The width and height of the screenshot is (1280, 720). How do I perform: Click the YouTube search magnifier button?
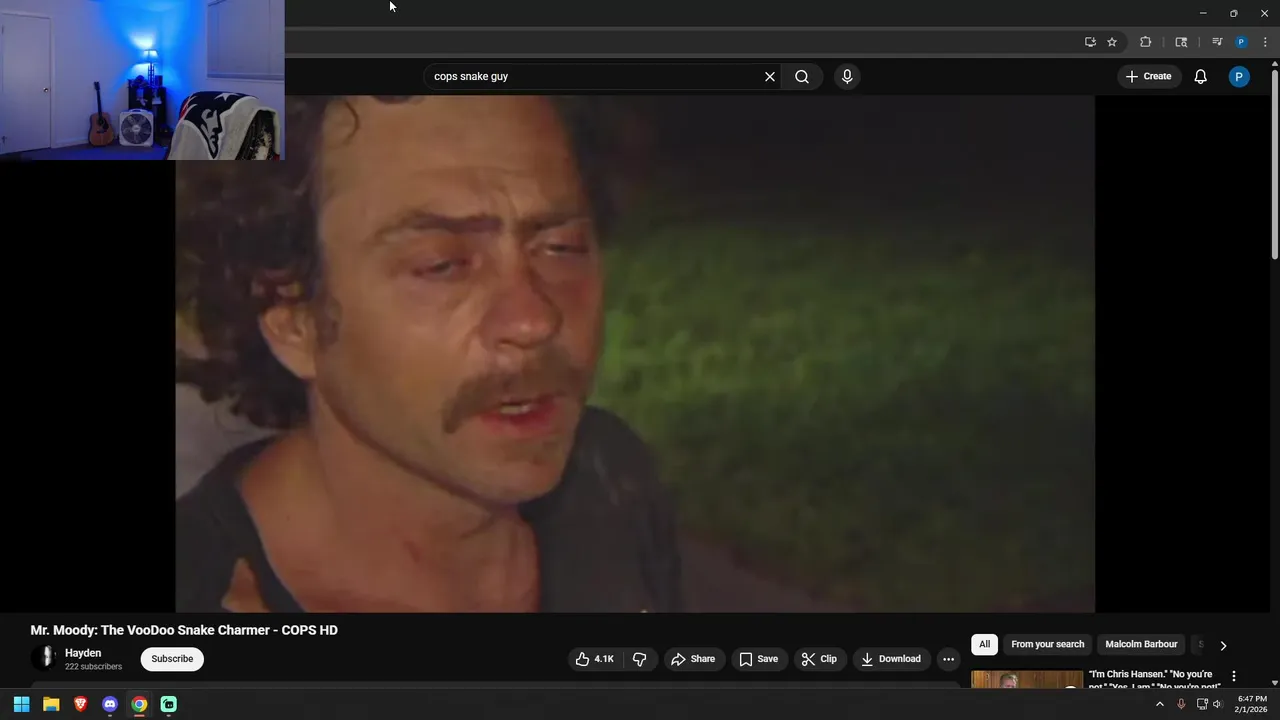[x=802, y=76]
